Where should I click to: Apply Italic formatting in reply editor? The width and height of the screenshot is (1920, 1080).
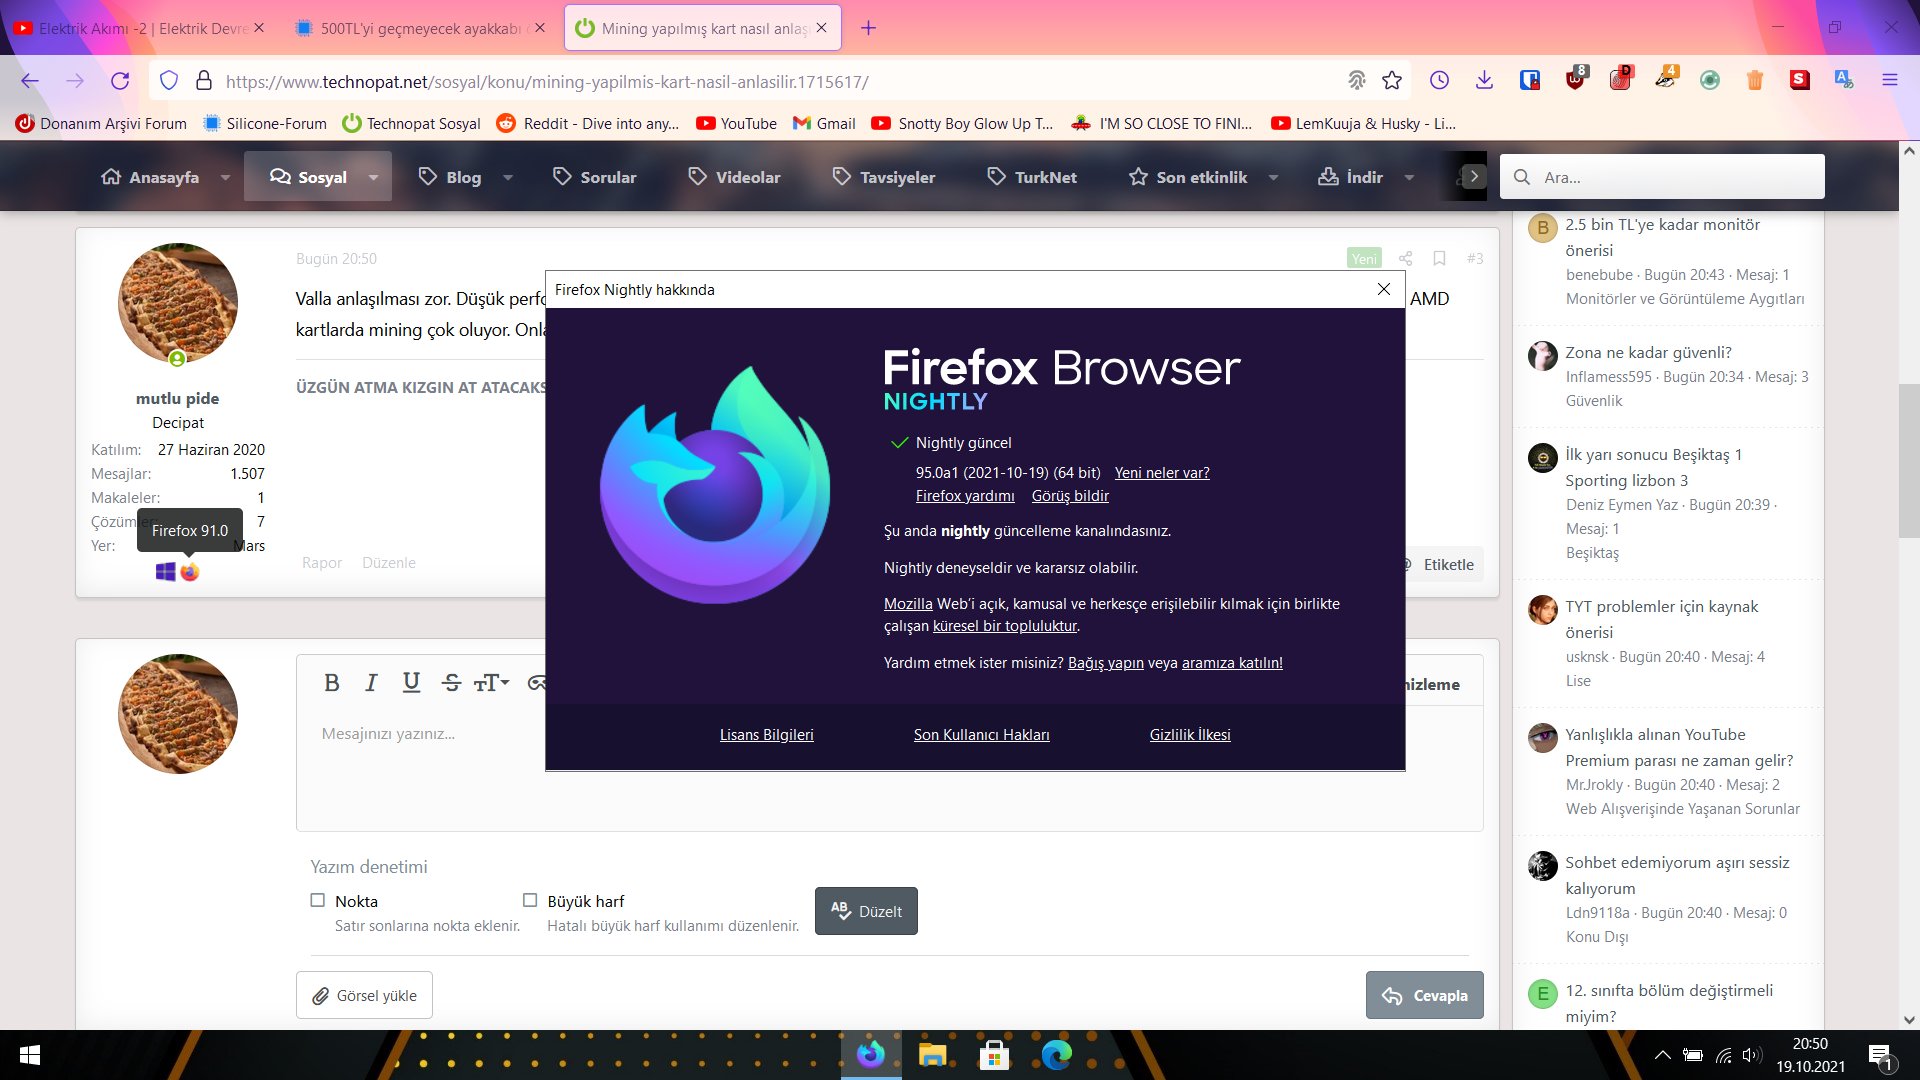pos(371,683)
